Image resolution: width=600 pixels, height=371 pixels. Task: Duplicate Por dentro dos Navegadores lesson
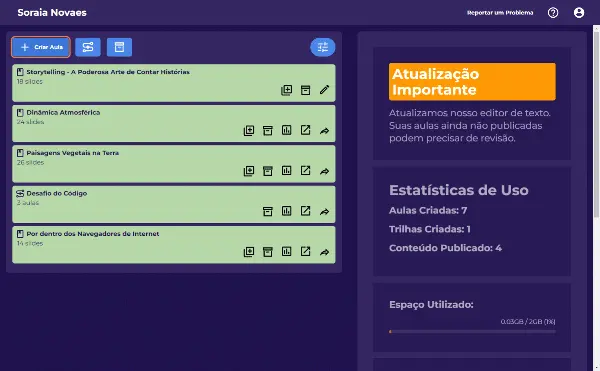249,252
